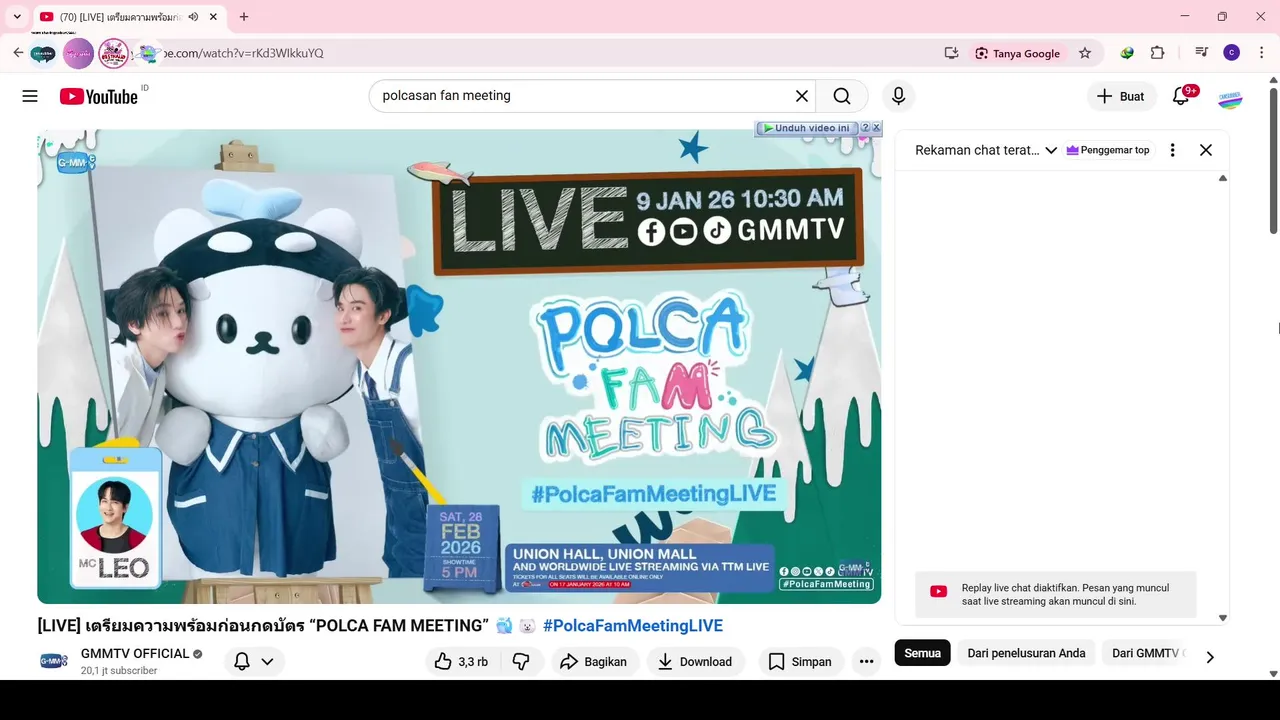Viewport: 1280px width, 720px height.
Task: Install the page via the address bar icon
Action: coord(951,53)
